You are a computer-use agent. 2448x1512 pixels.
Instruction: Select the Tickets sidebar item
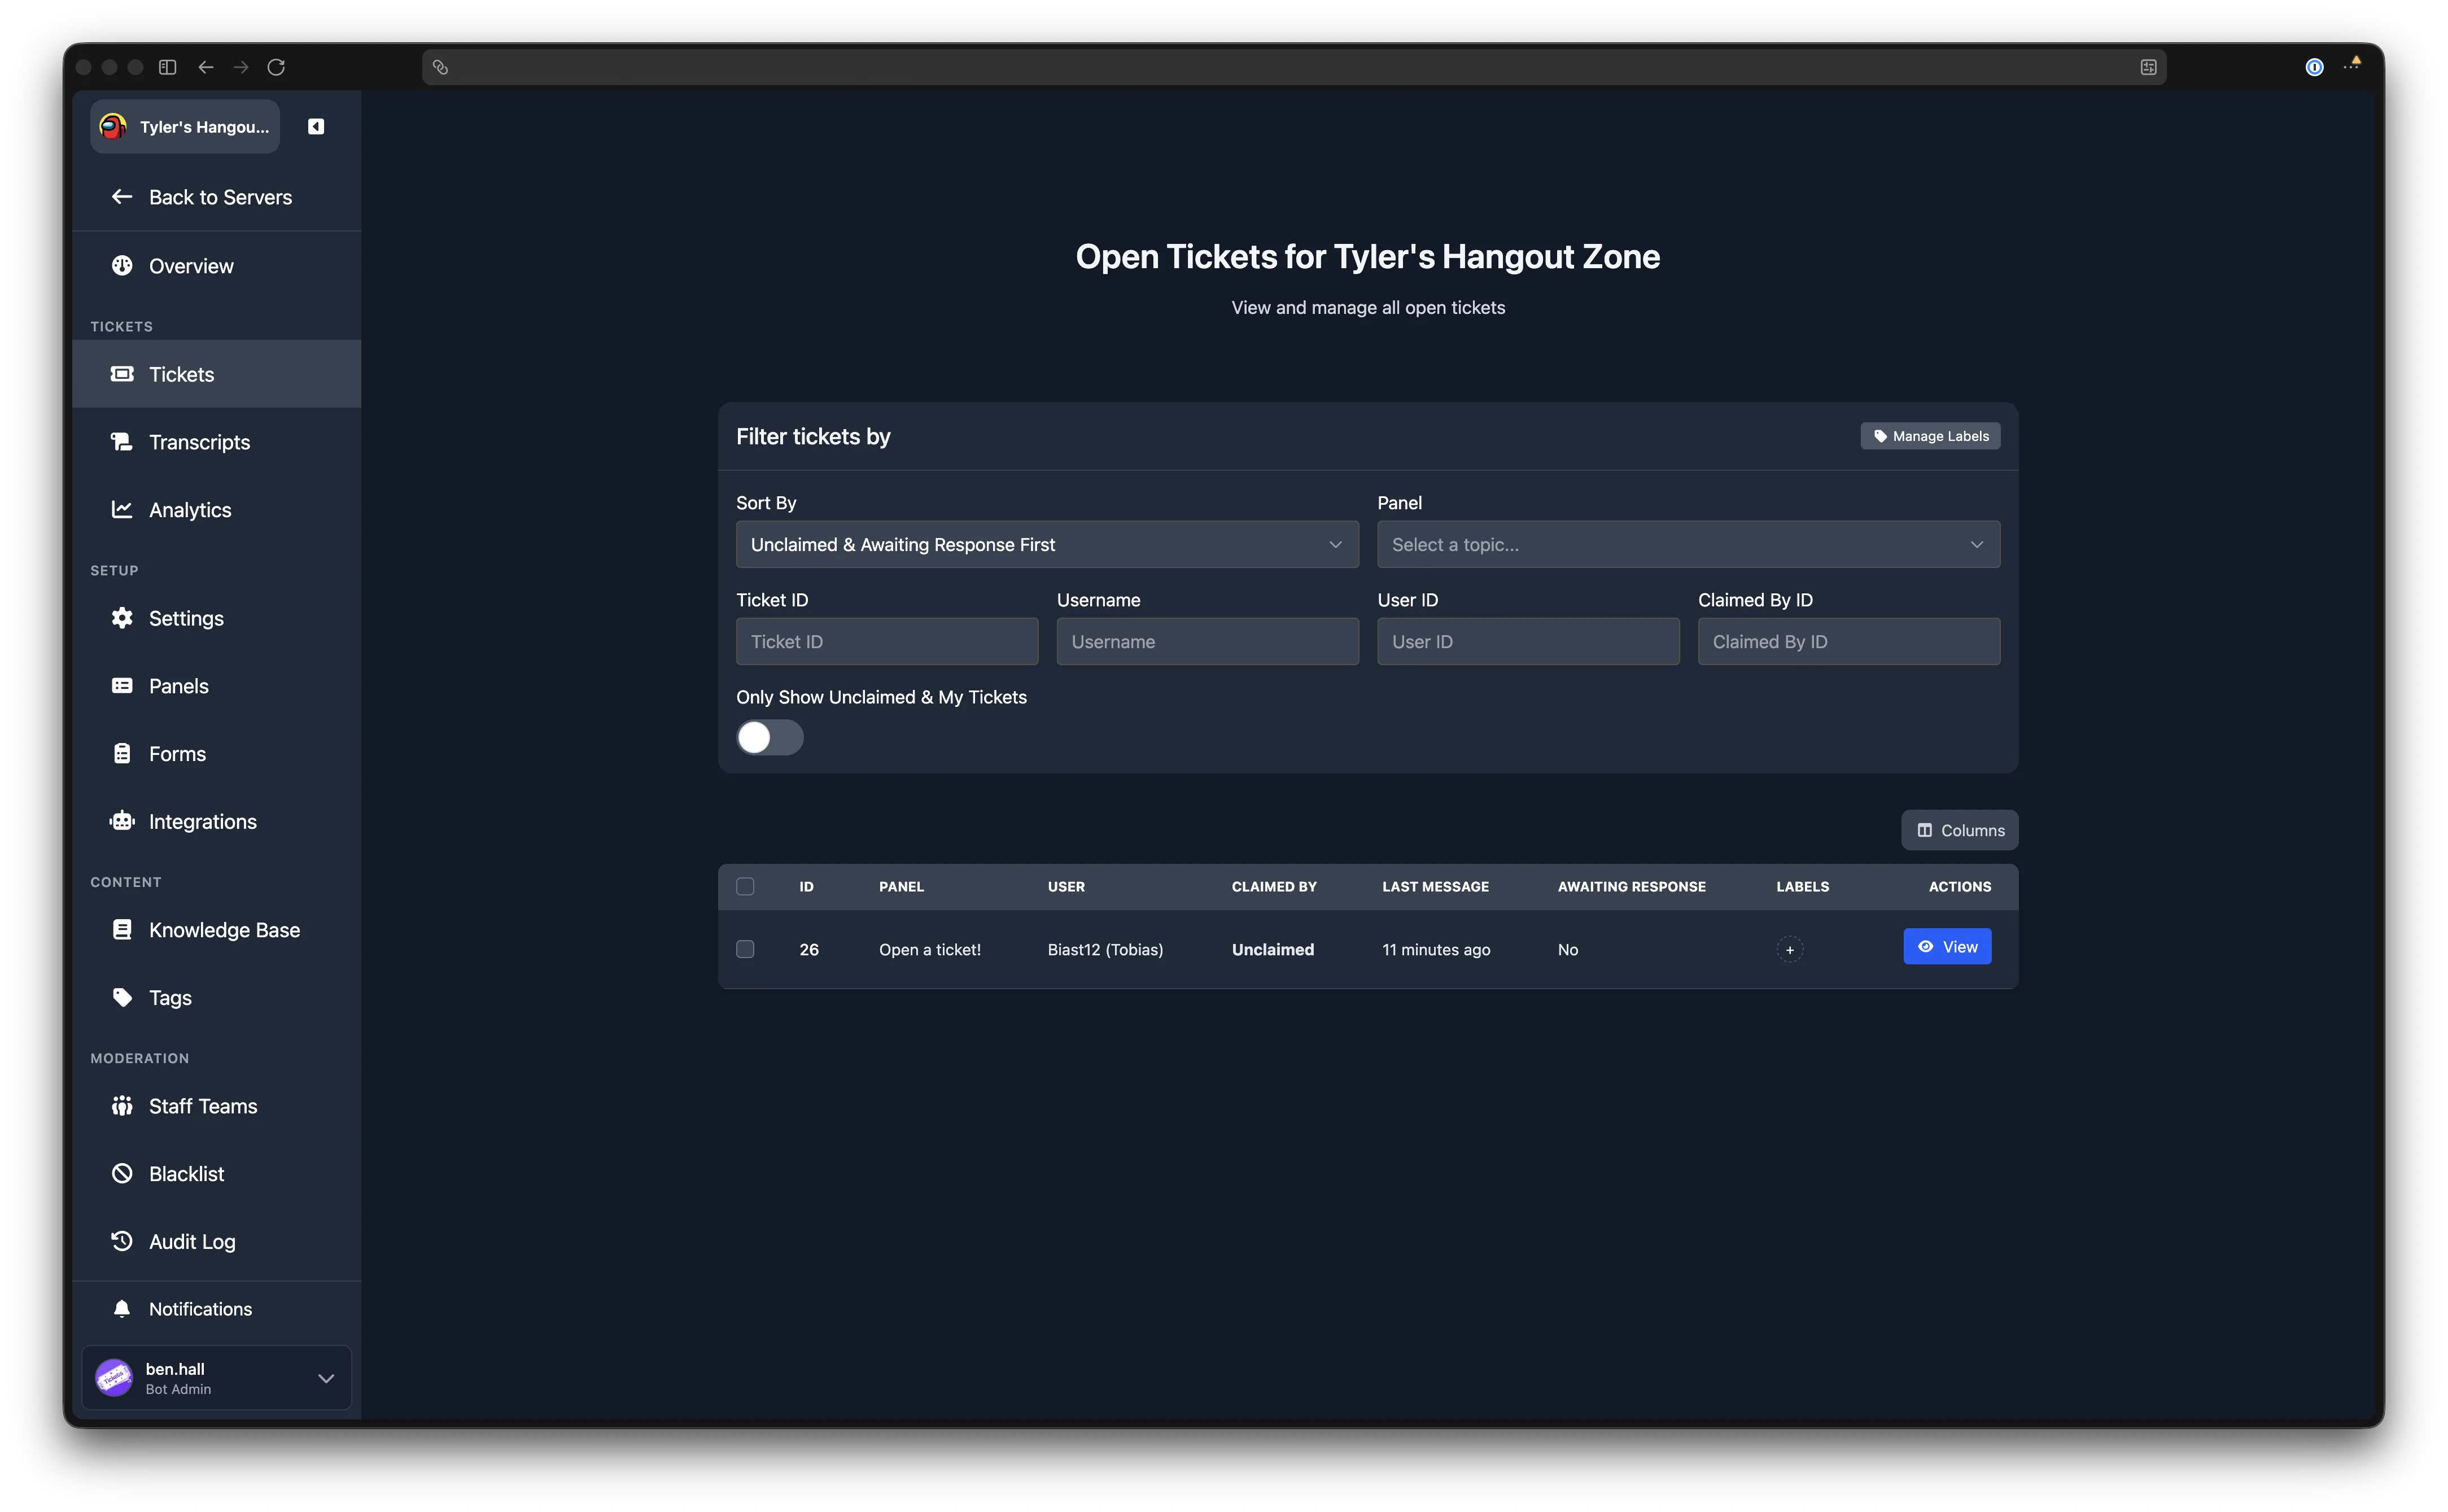pyautogui.click(x=217, y=374)
